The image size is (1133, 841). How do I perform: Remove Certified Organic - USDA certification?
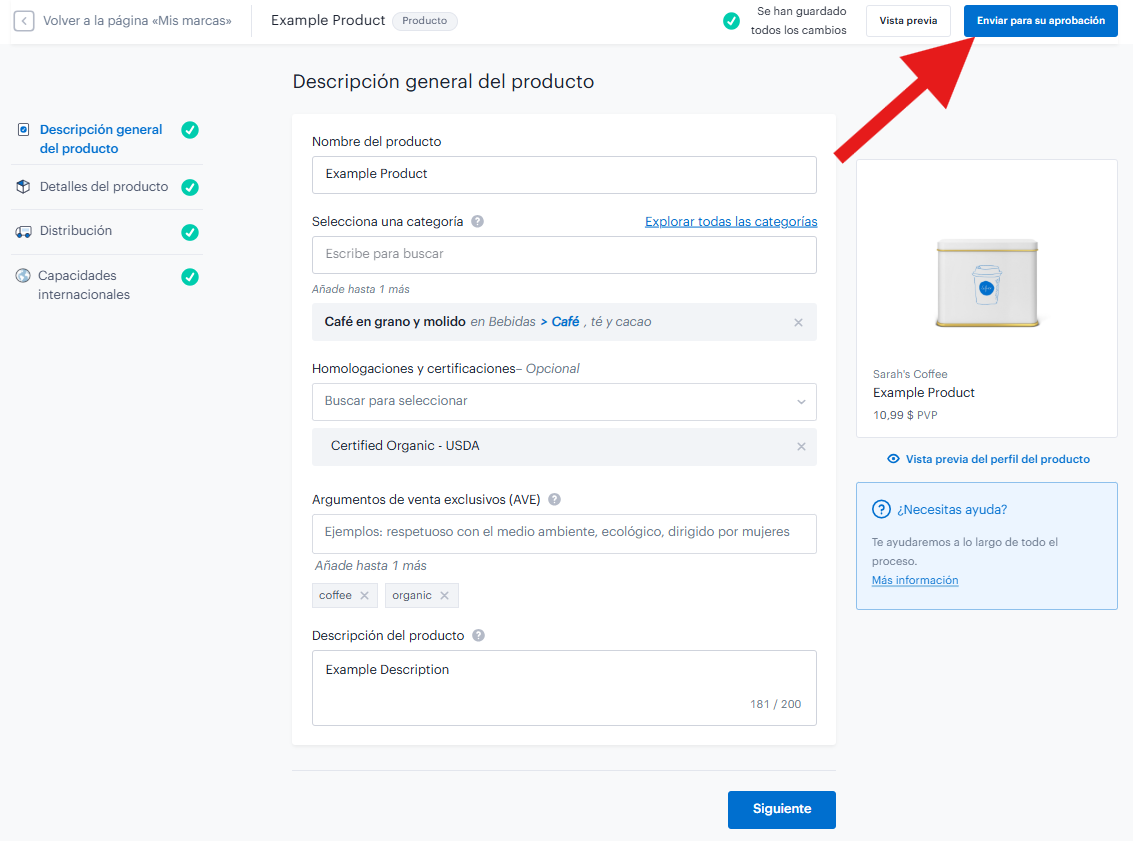pos(801,447)
